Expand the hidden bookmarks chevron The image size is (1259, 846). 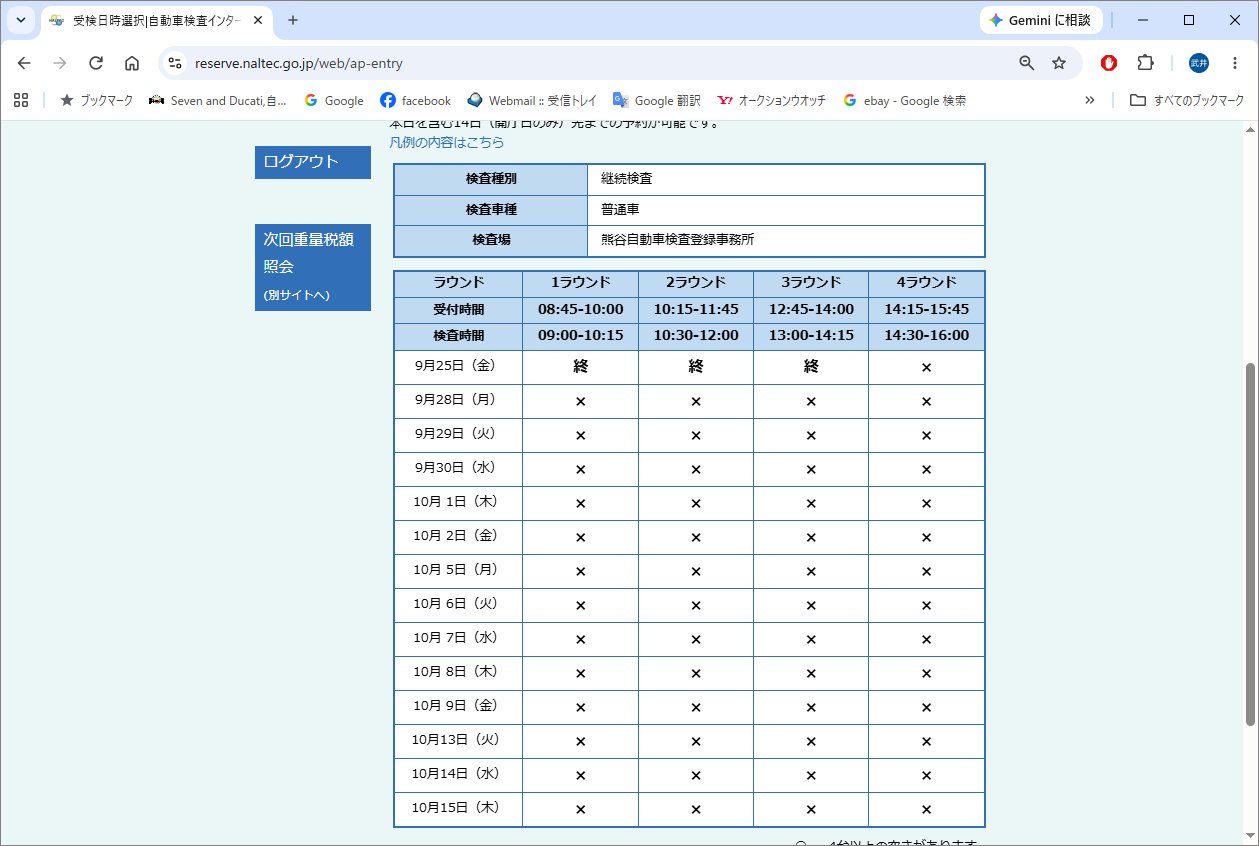(1090, 100)
